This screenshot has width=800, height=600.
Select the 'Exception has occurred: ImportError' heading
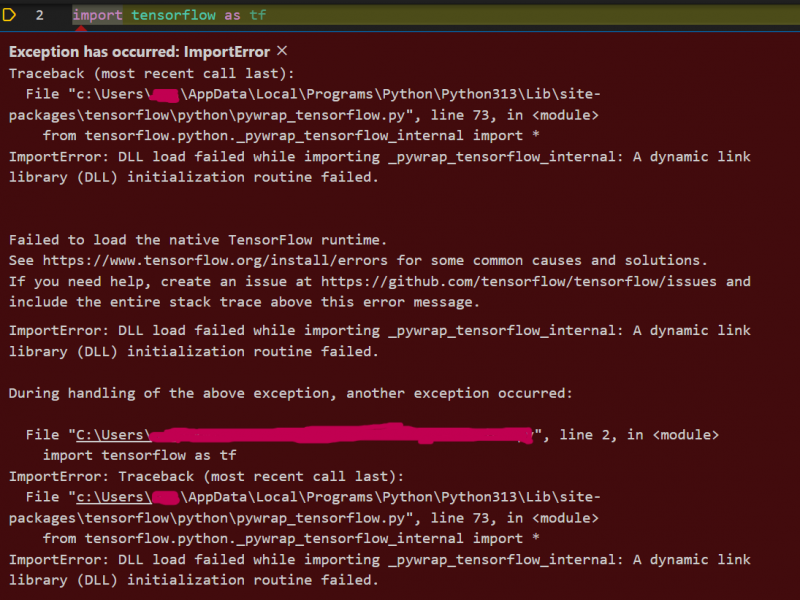(139, 52)
